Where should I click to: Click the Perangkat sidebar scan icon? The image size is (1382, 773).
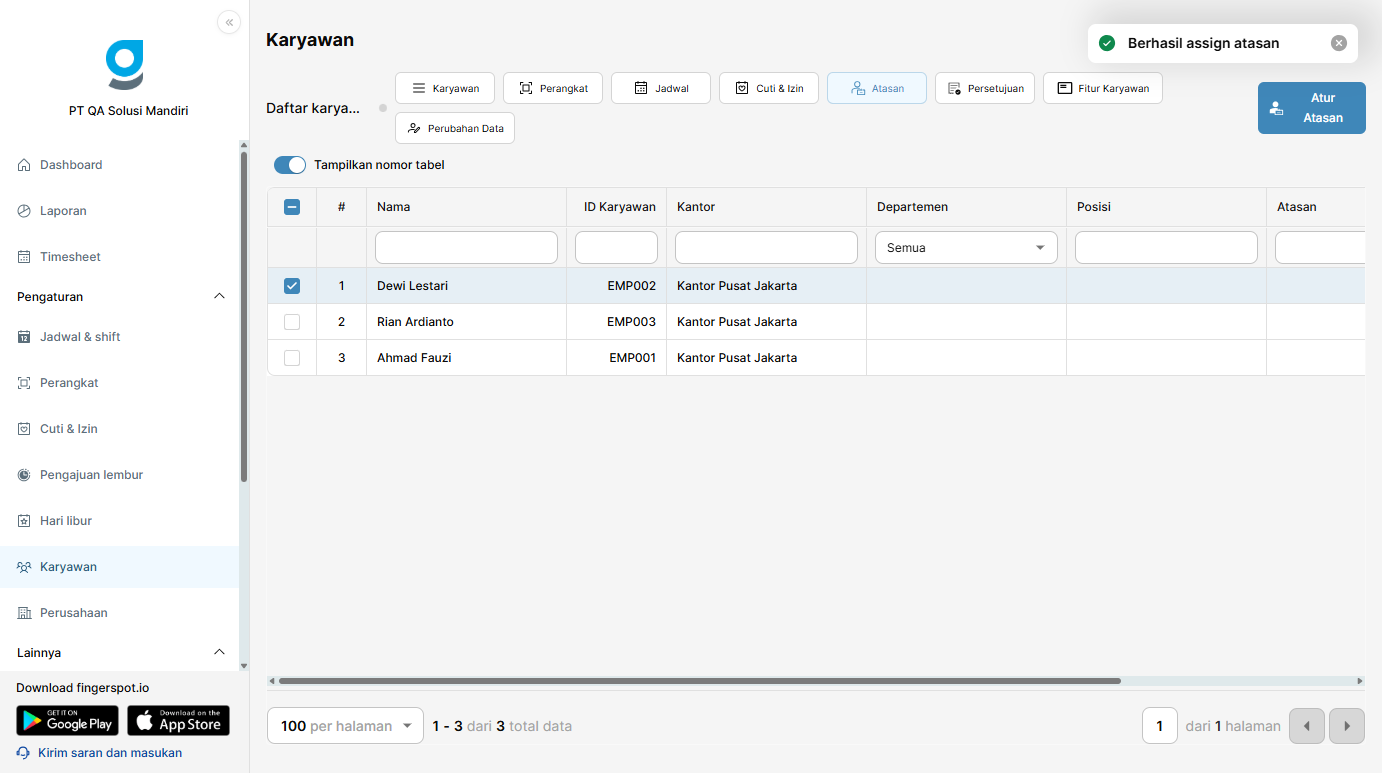(24, 383)
